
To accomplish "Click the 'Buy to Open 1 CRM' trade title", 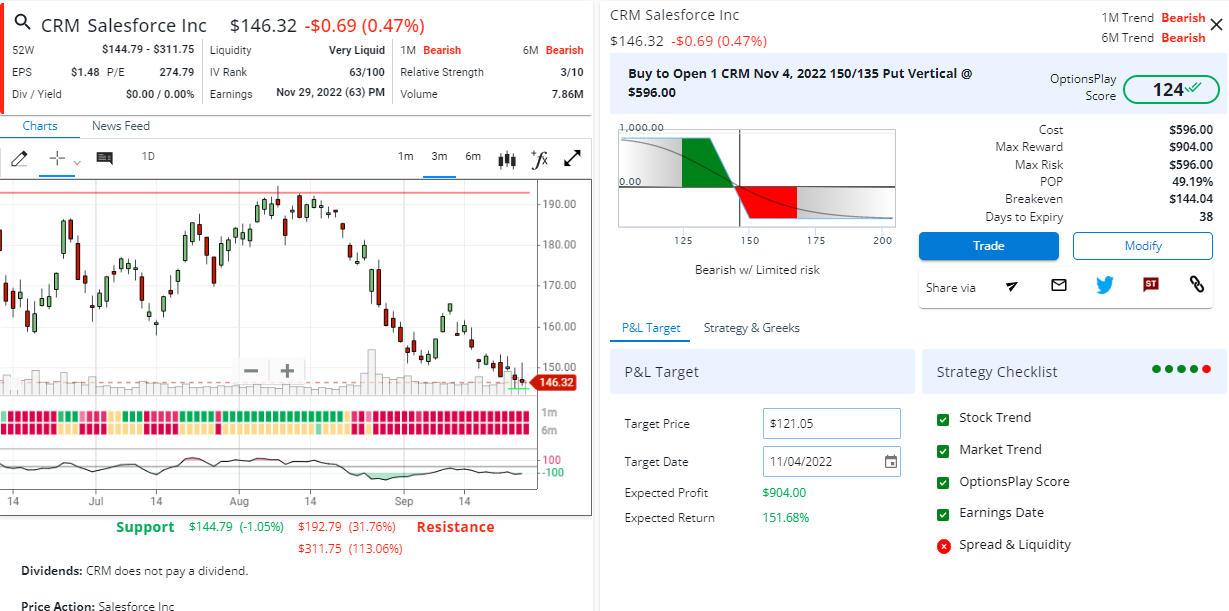I will coord(800,83).
